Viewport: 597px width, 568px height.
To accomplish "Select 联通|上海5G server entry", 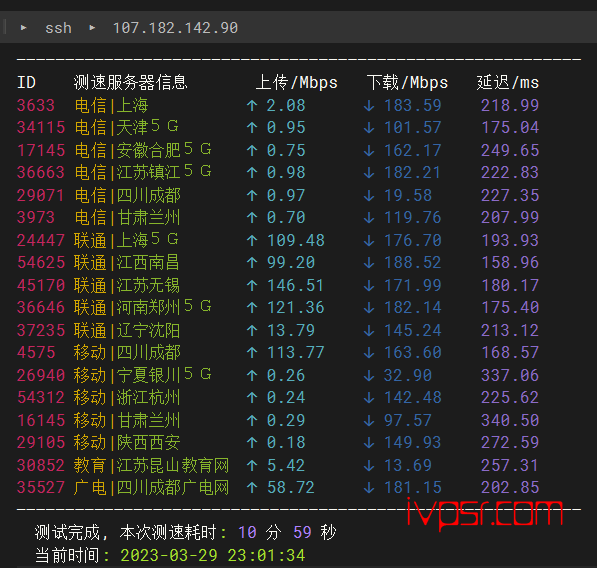I will click(126, 240).
